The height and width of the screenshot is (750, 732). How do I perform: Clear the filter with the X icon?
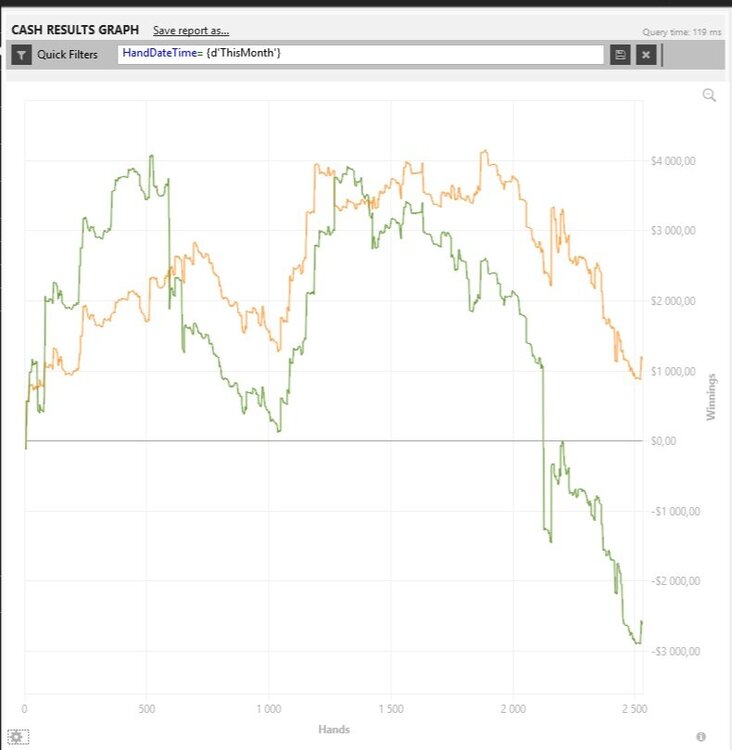[646, 55]
